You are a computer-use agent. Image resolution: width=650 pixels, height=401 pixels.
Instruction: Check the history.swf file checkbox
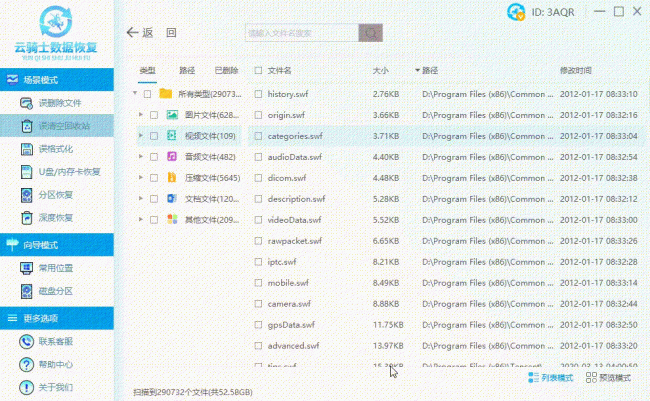tap(258, 94)
